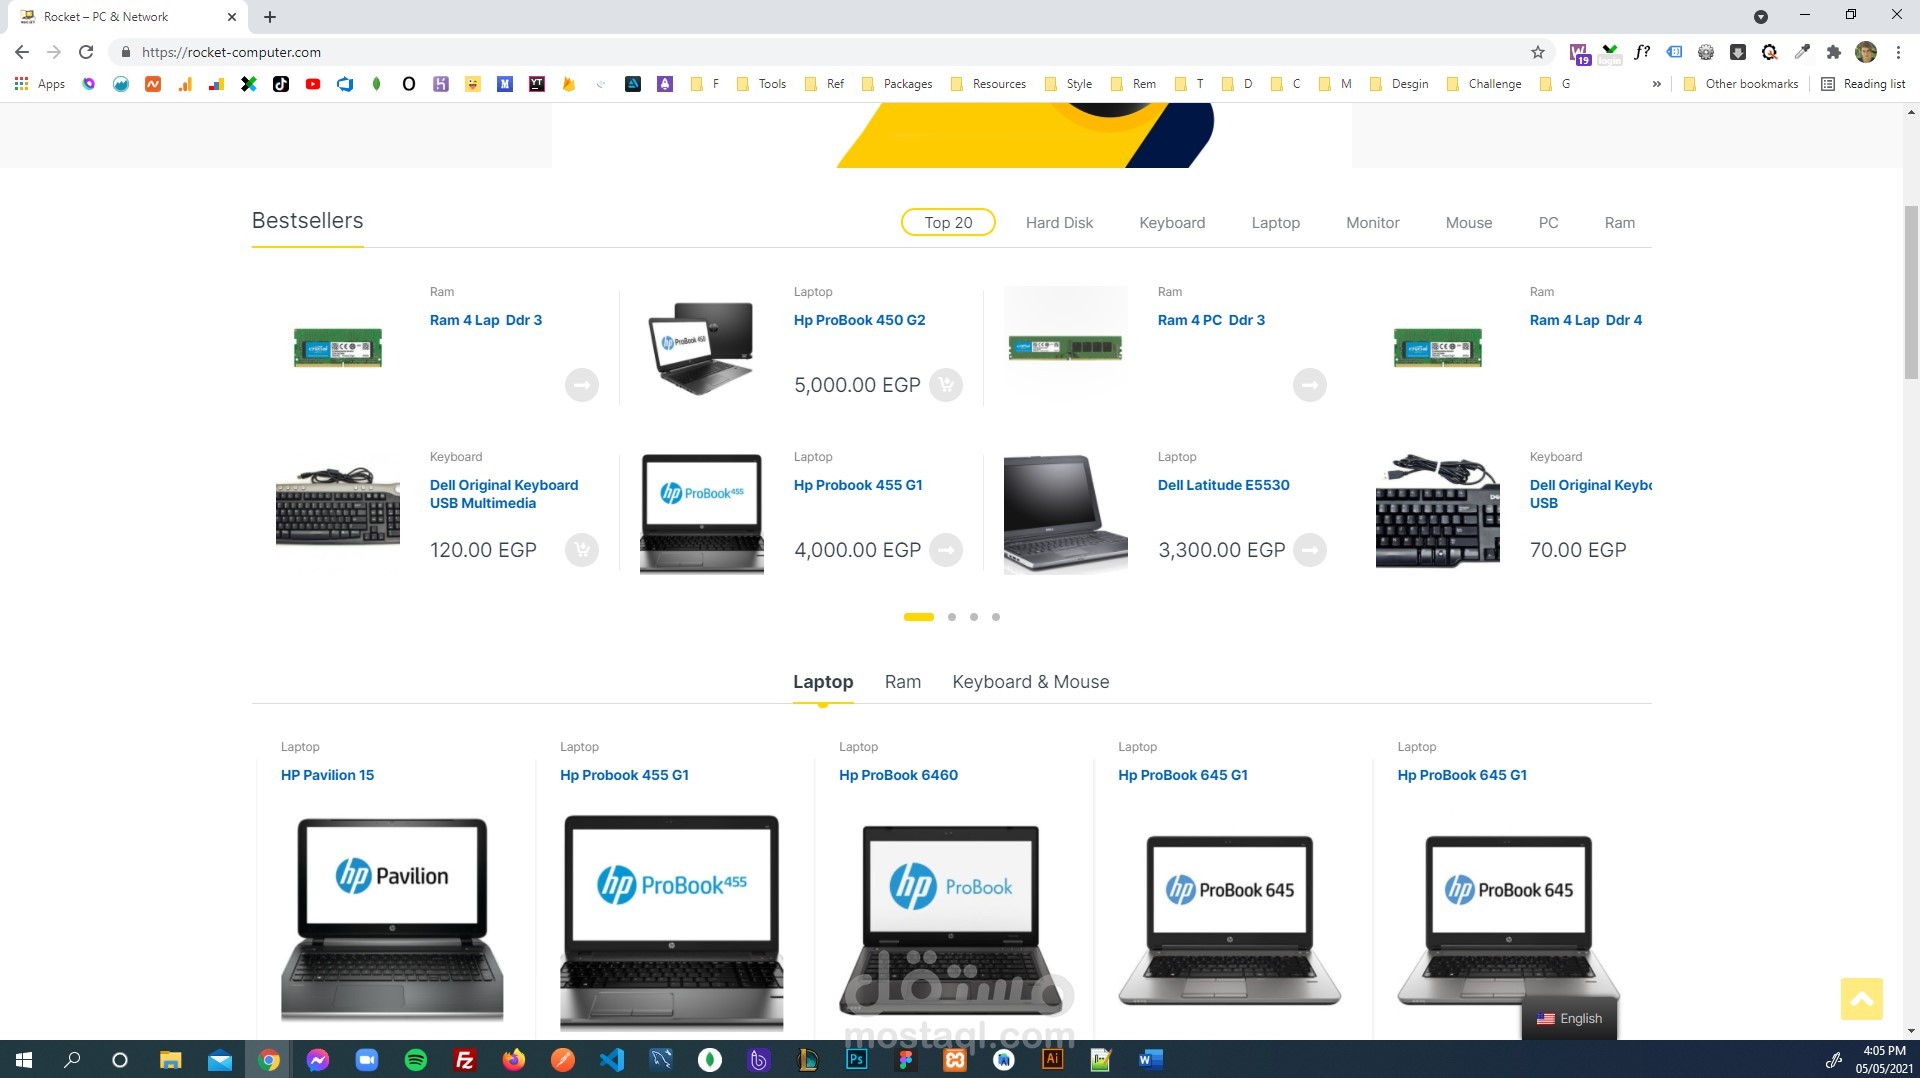Open Tools bookmarks folder
The width and height of the screenshot is (1920, 1078).
pyautogui.click(x=762, y=84)
